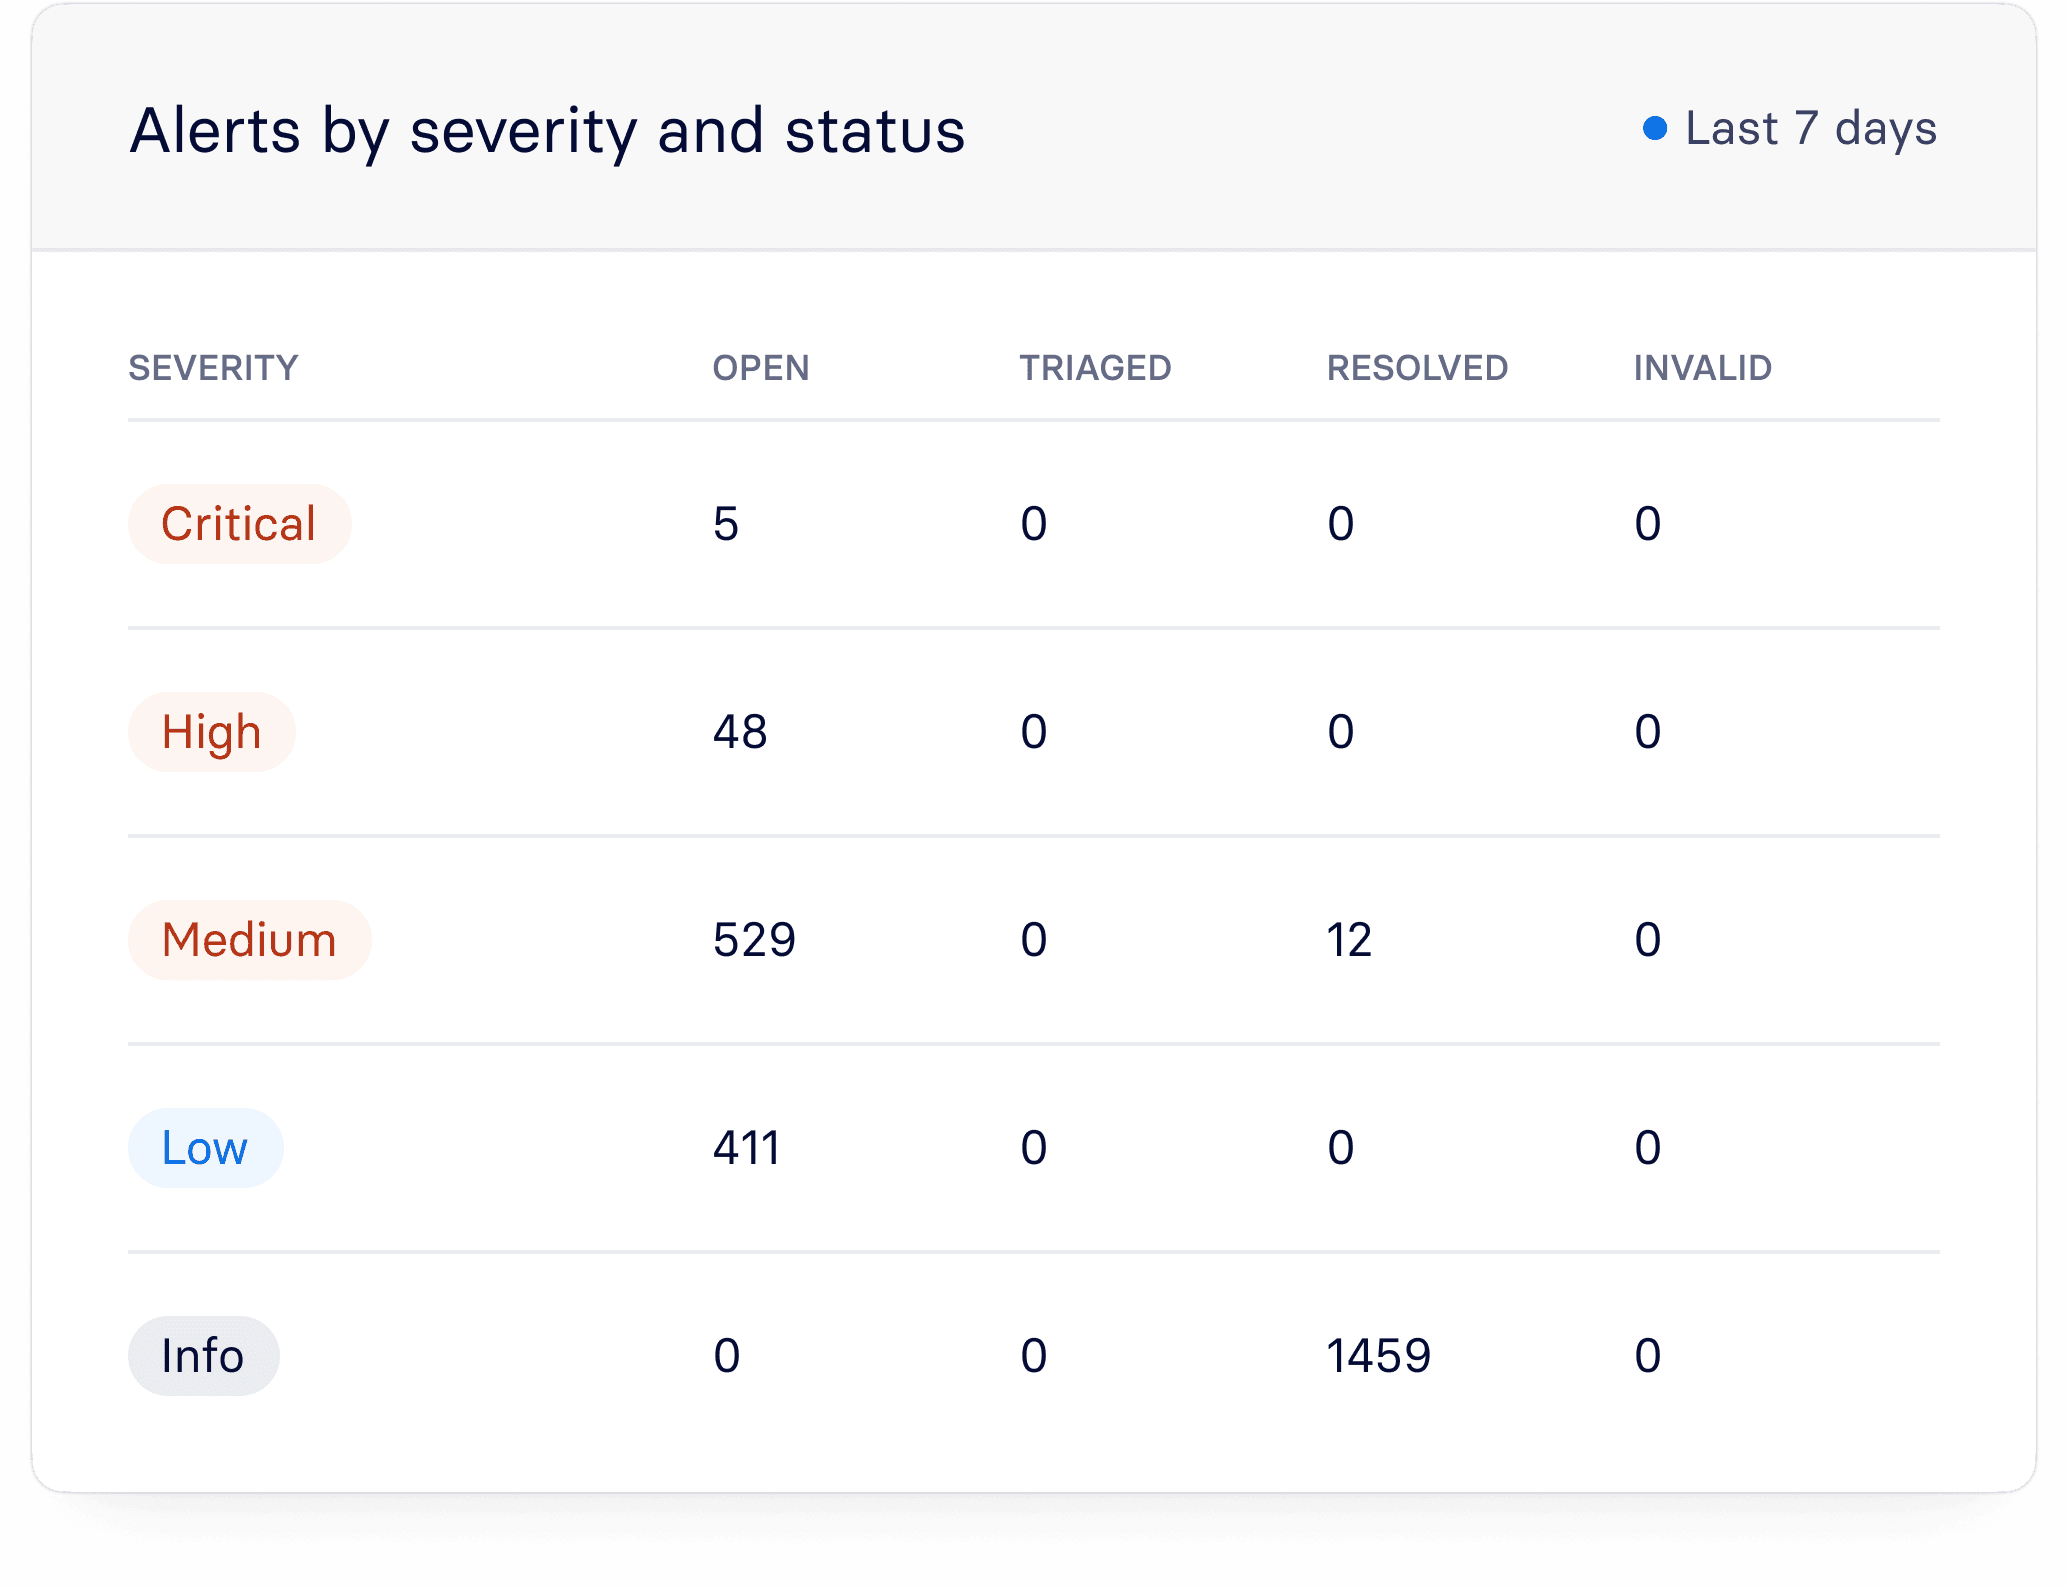Sort by the Resolved column header
This screenshot has width=2068, height=1588.
pyautogui.click(x=1417, y=368)
